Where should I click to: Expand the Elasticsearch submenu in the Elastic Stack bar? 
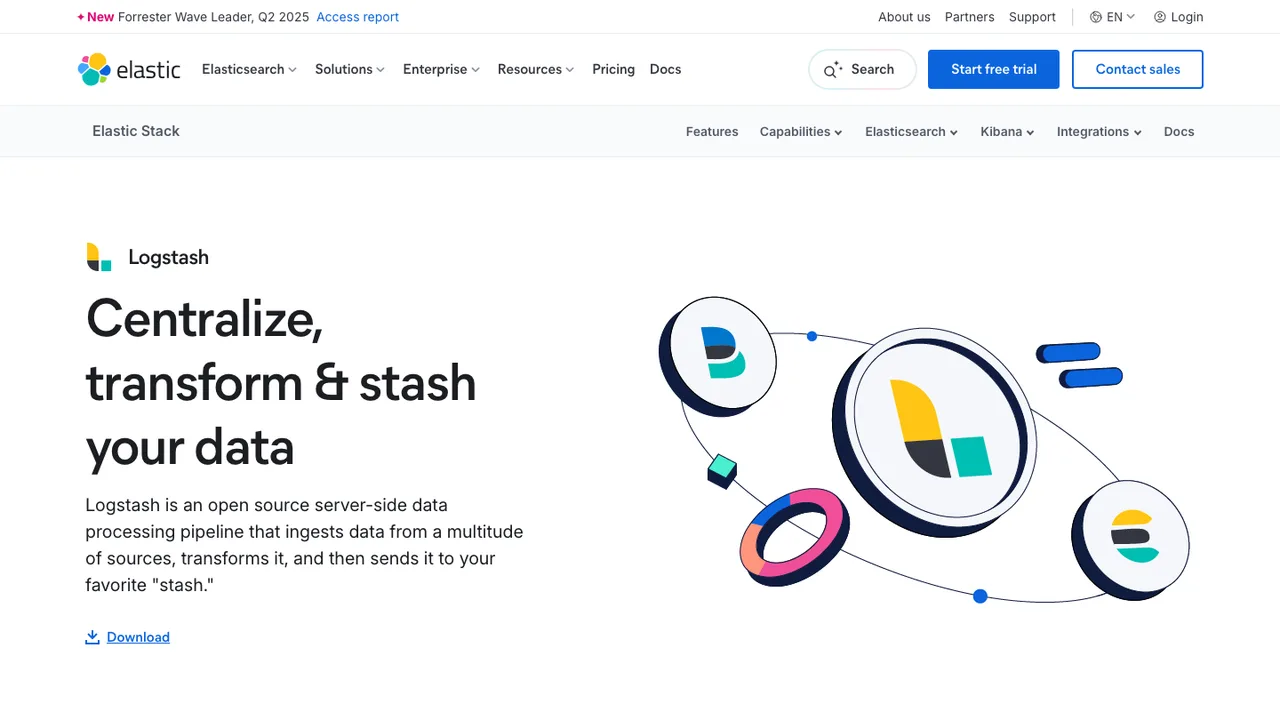click(x=912, y=131)
